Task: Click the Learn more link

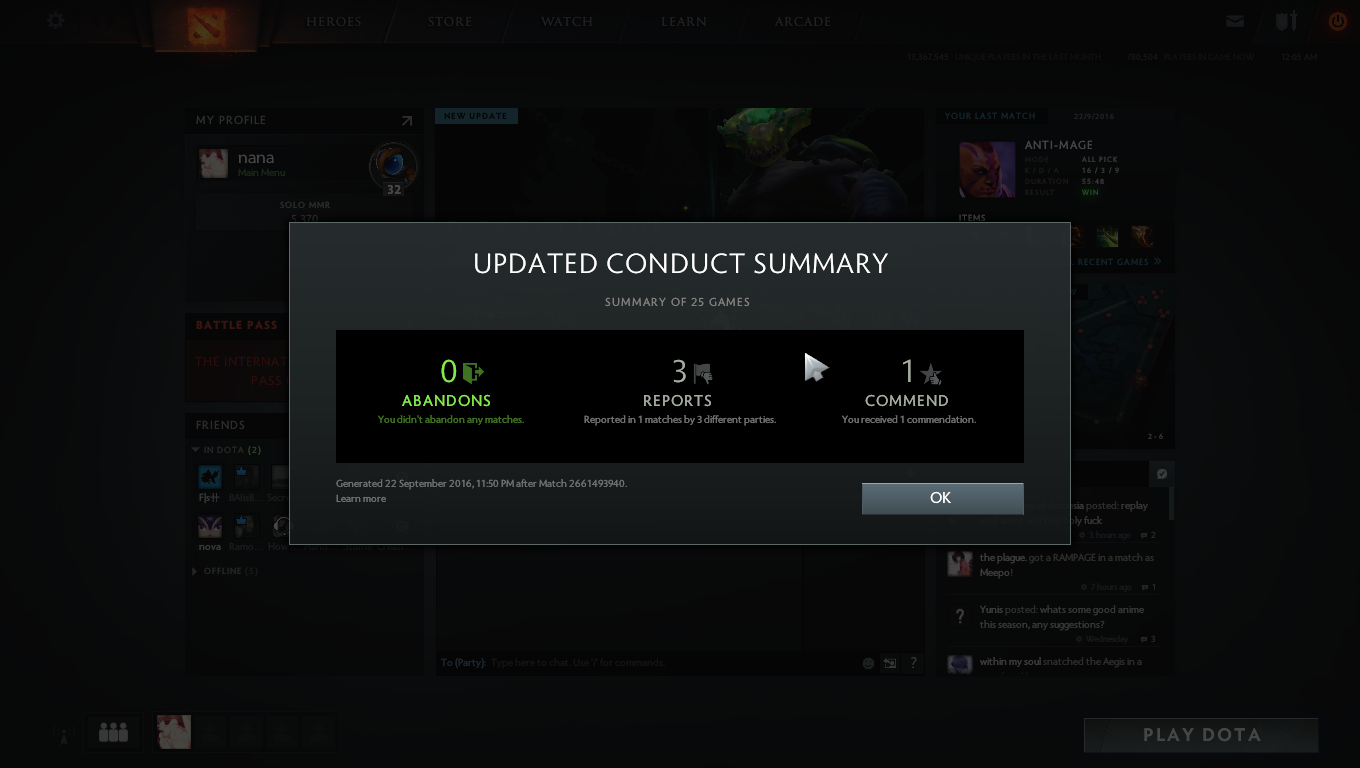Action: [361, 499]
